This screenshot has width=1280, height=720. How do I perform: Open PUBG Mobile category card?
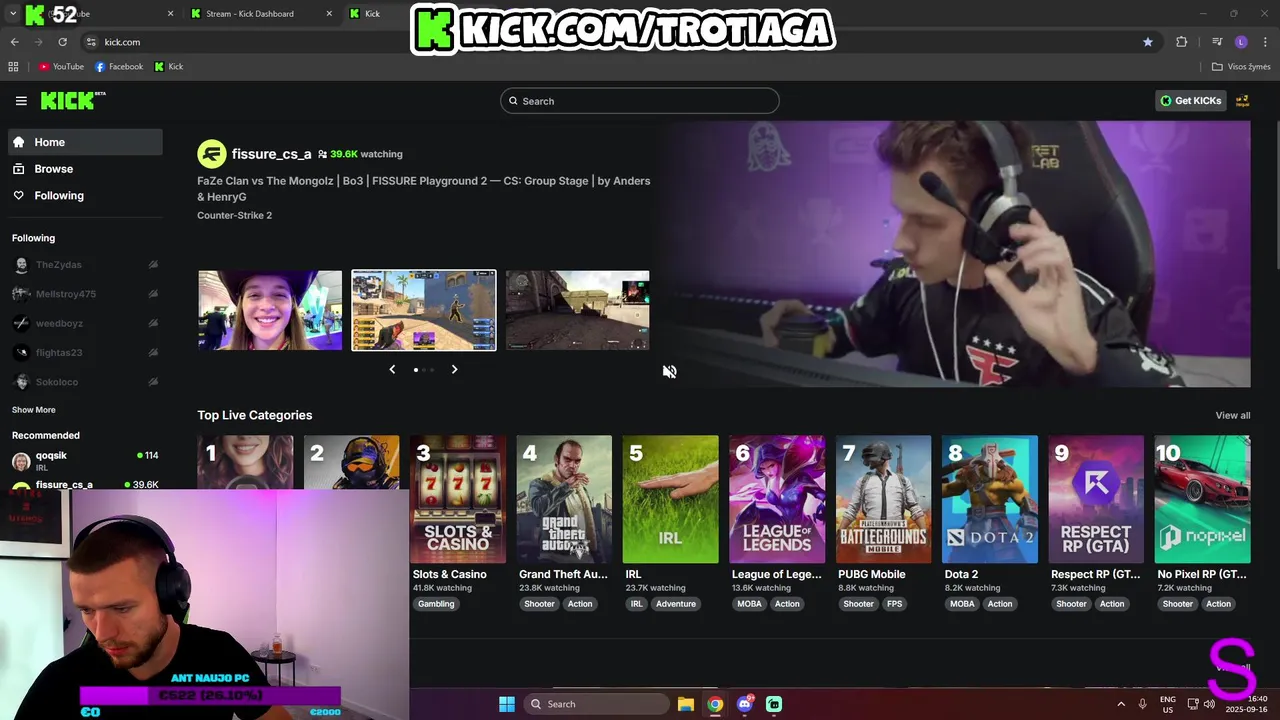tap(884, 499)
